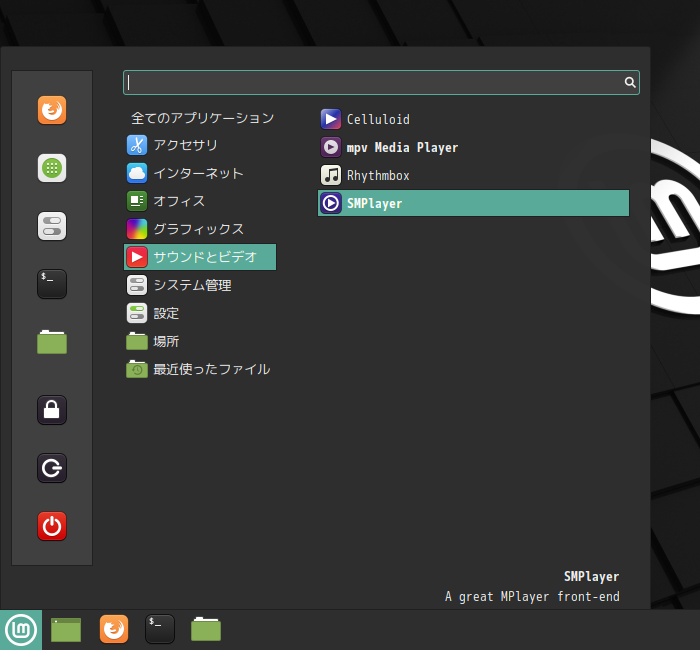Viewport: 700px width, 650px height.
Task: Launch mpv Media Player
Action: coord(473,147)
